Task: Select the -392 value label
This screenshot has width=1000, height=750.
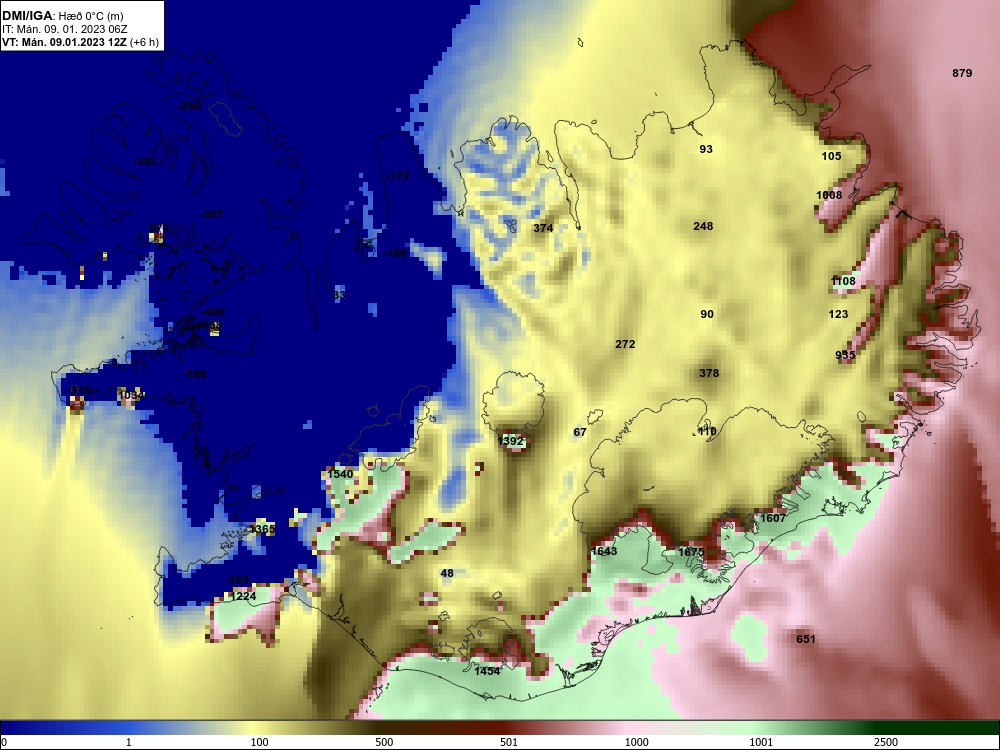Action: coord(145,161)
